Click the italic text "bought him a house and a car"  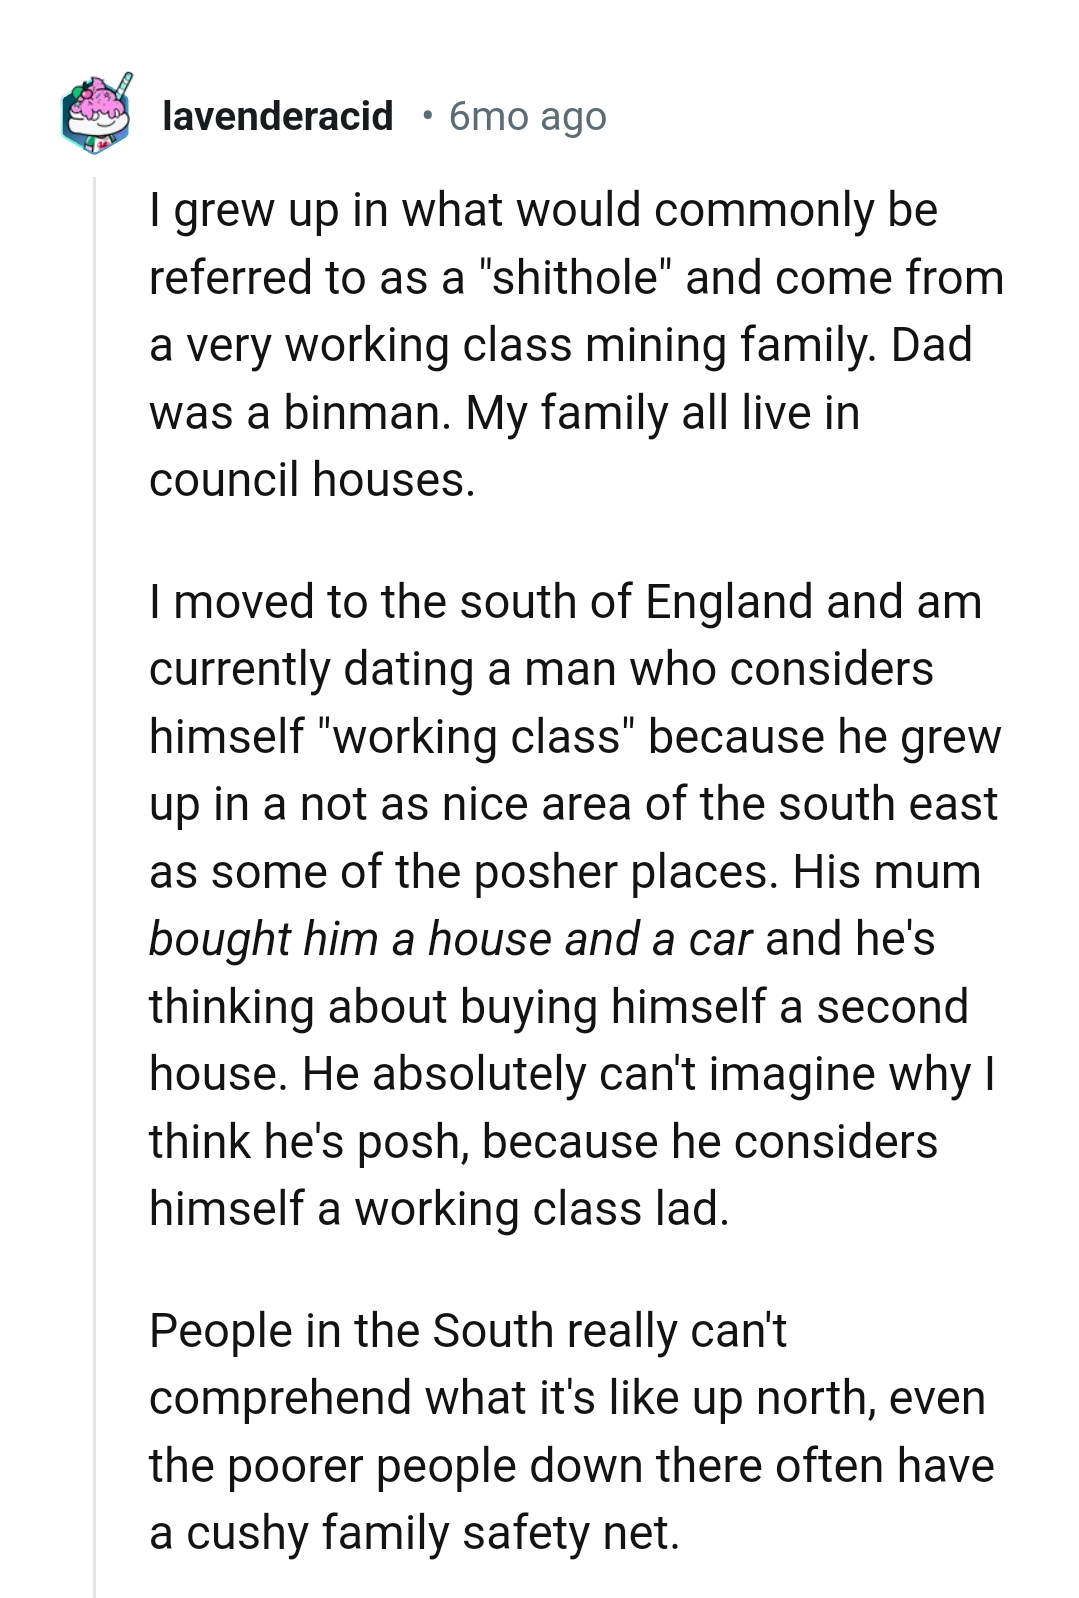click(x=449, y=940)
